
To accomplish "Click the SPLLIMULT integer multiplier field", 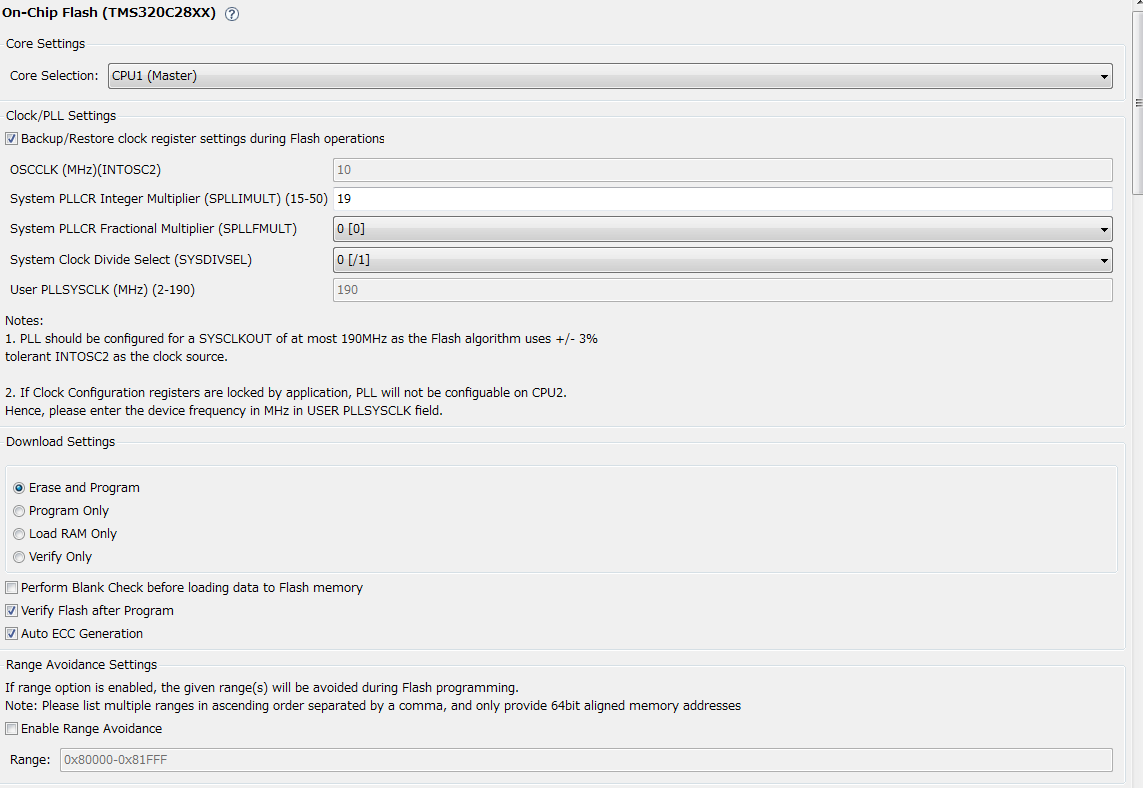I will pyautogui.click(x=722, y=199).
